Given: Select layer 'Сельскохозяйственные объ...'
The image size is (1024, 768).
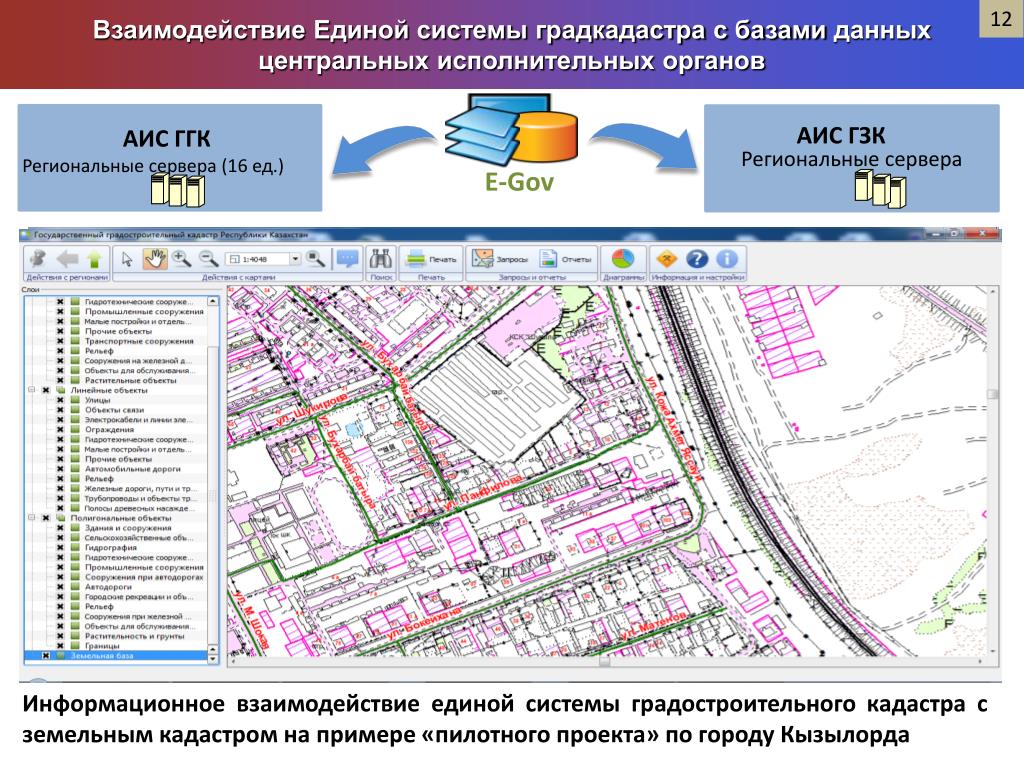Looking at the screenshot, I should click(x=139, y=537).
